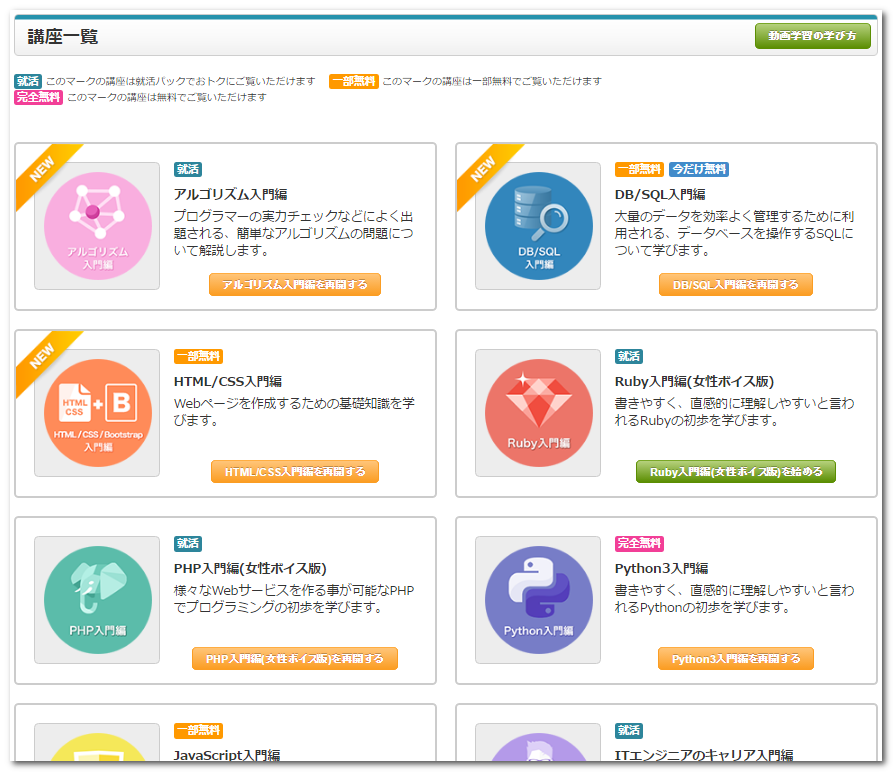Image resolution: width=893 pixels, height=772 pixels.
Task: Click the 一部無料 badge on JavaScript入門編
Action: coord(198,730)
